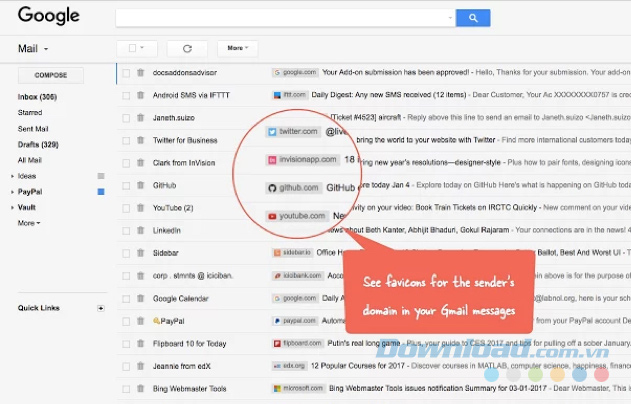Click the ifttt.com favicon label
Image resolution: width=631 pixels, height=404 pixels.
[291, 95]
